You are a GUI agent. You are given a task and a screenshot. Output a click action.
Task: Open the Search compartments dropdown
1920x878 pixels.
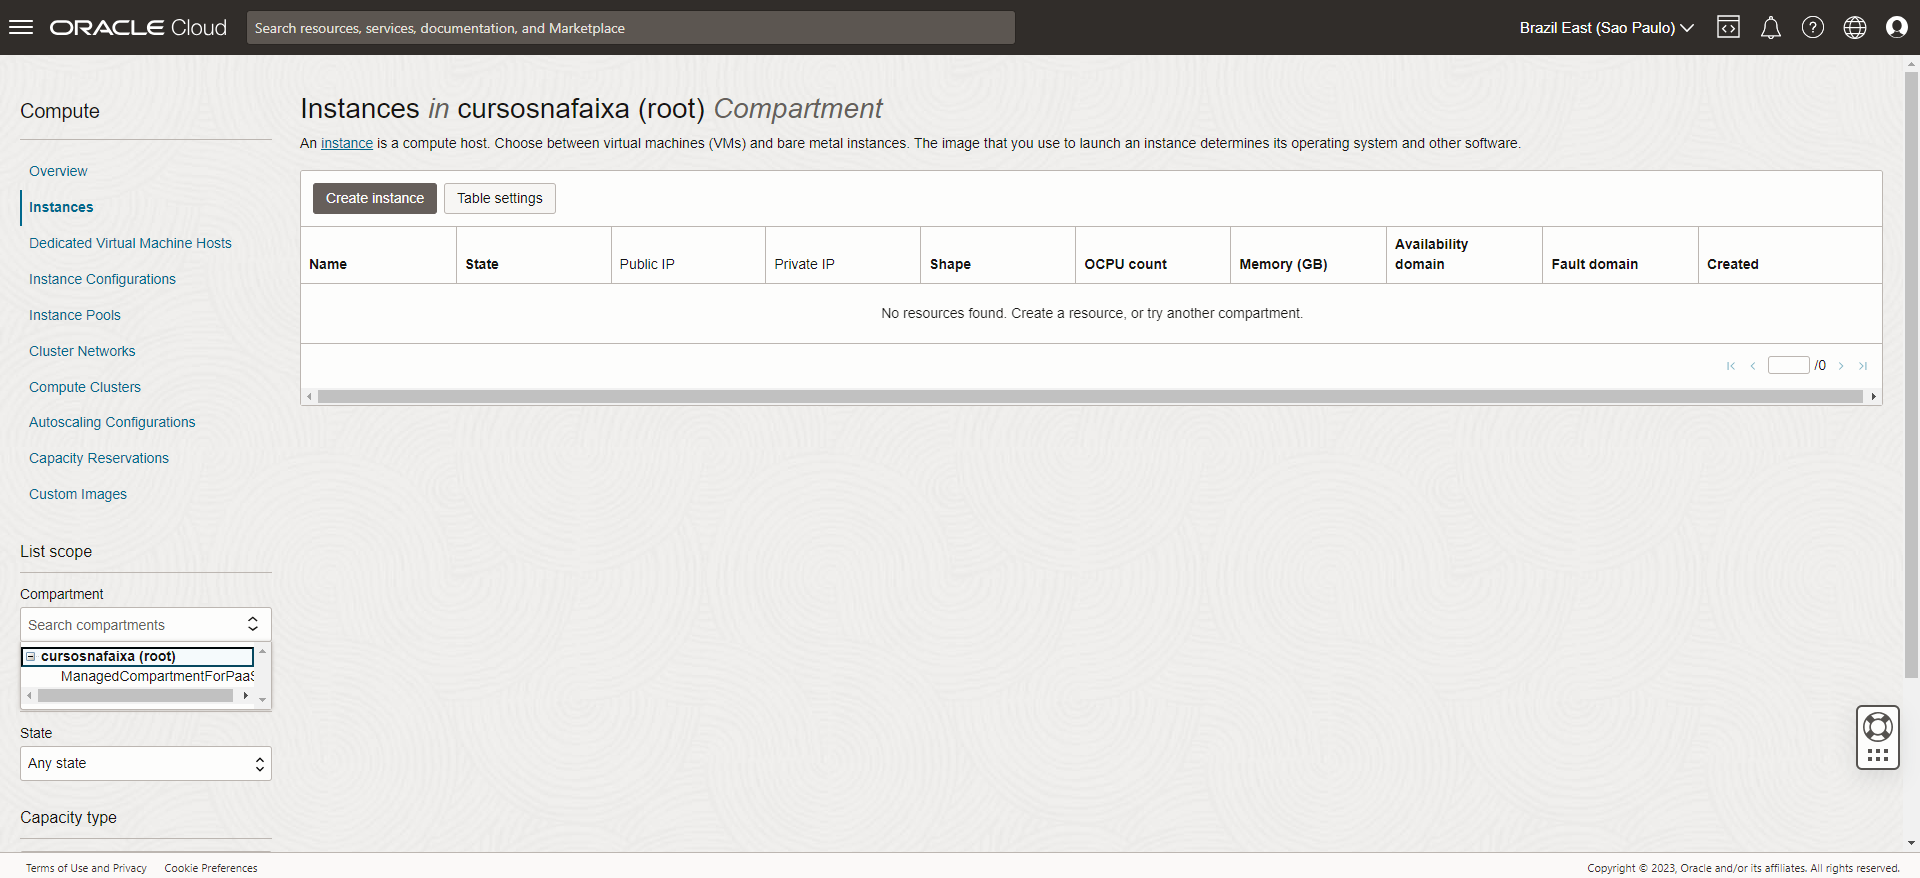pyautogui.click(x=146, y=625)
